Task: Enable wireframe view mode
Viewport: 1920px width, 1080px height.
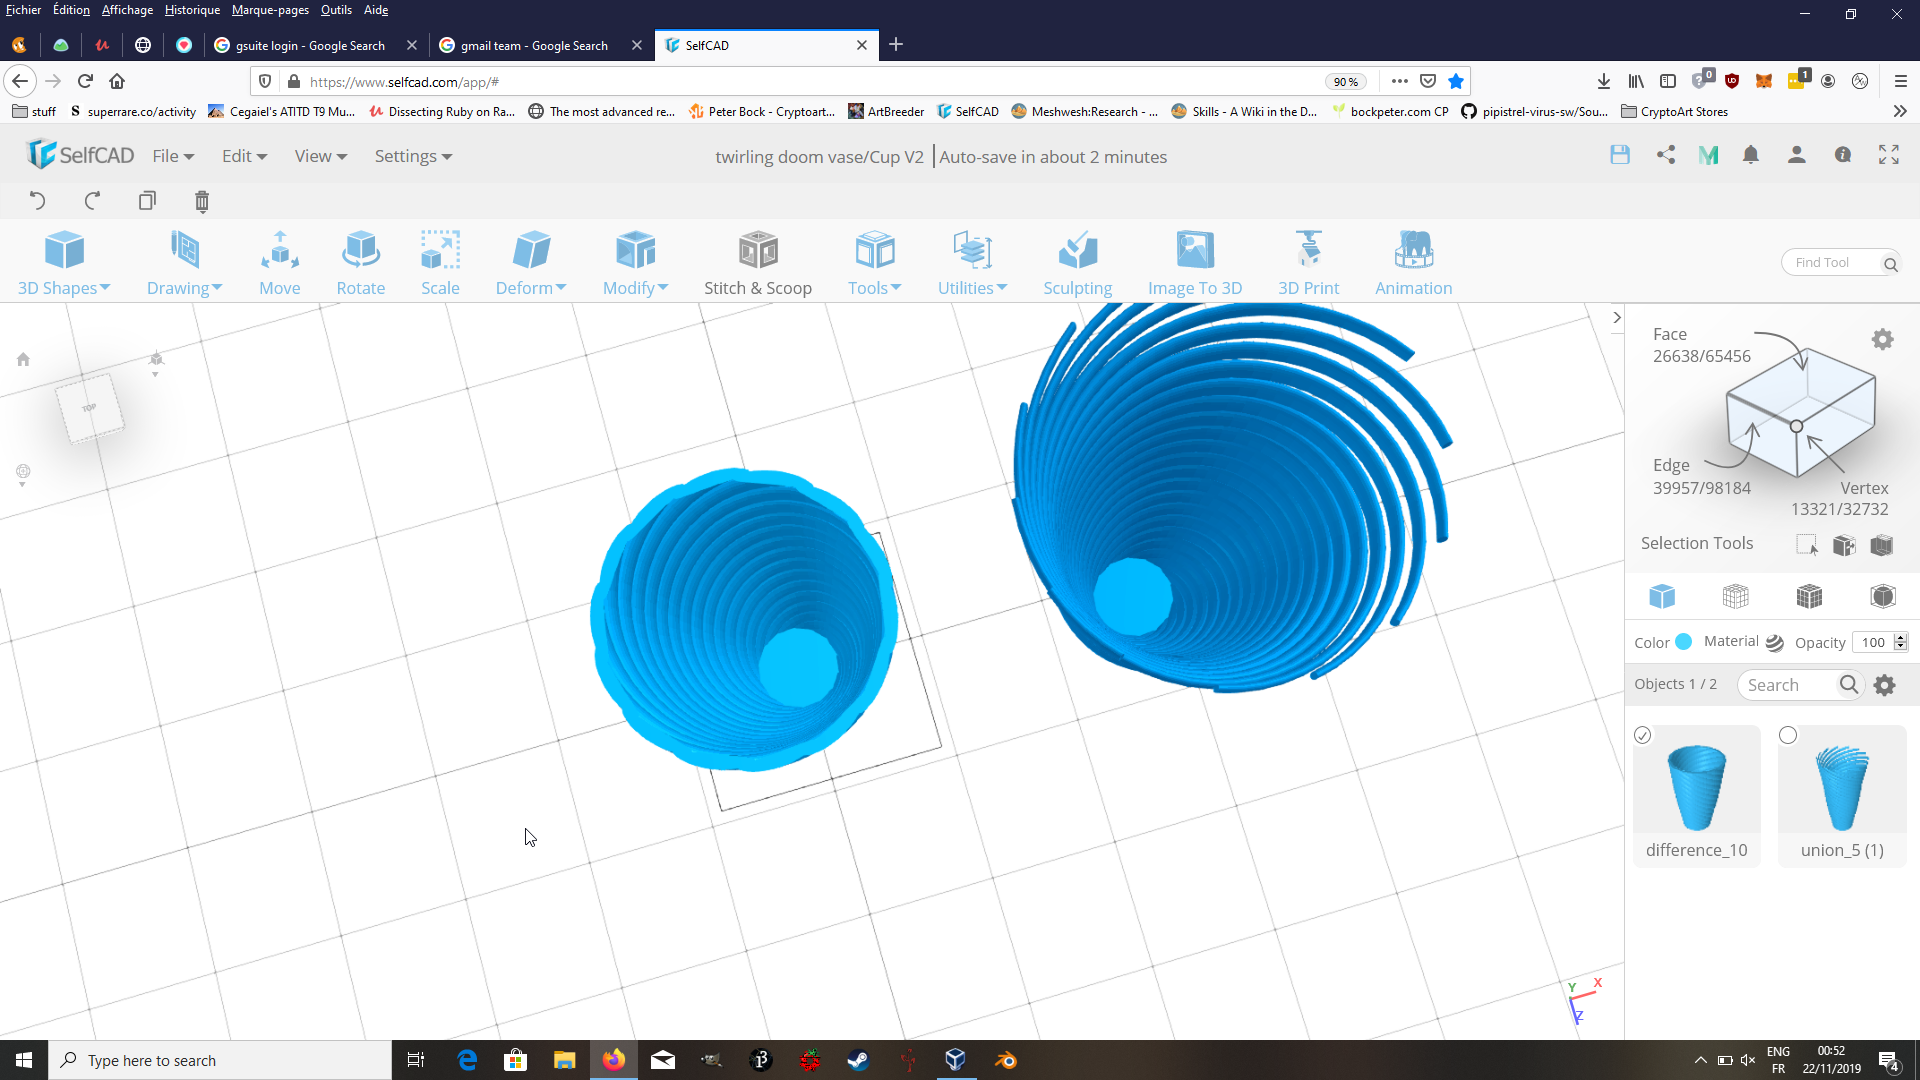Action: click(1736, 597)
